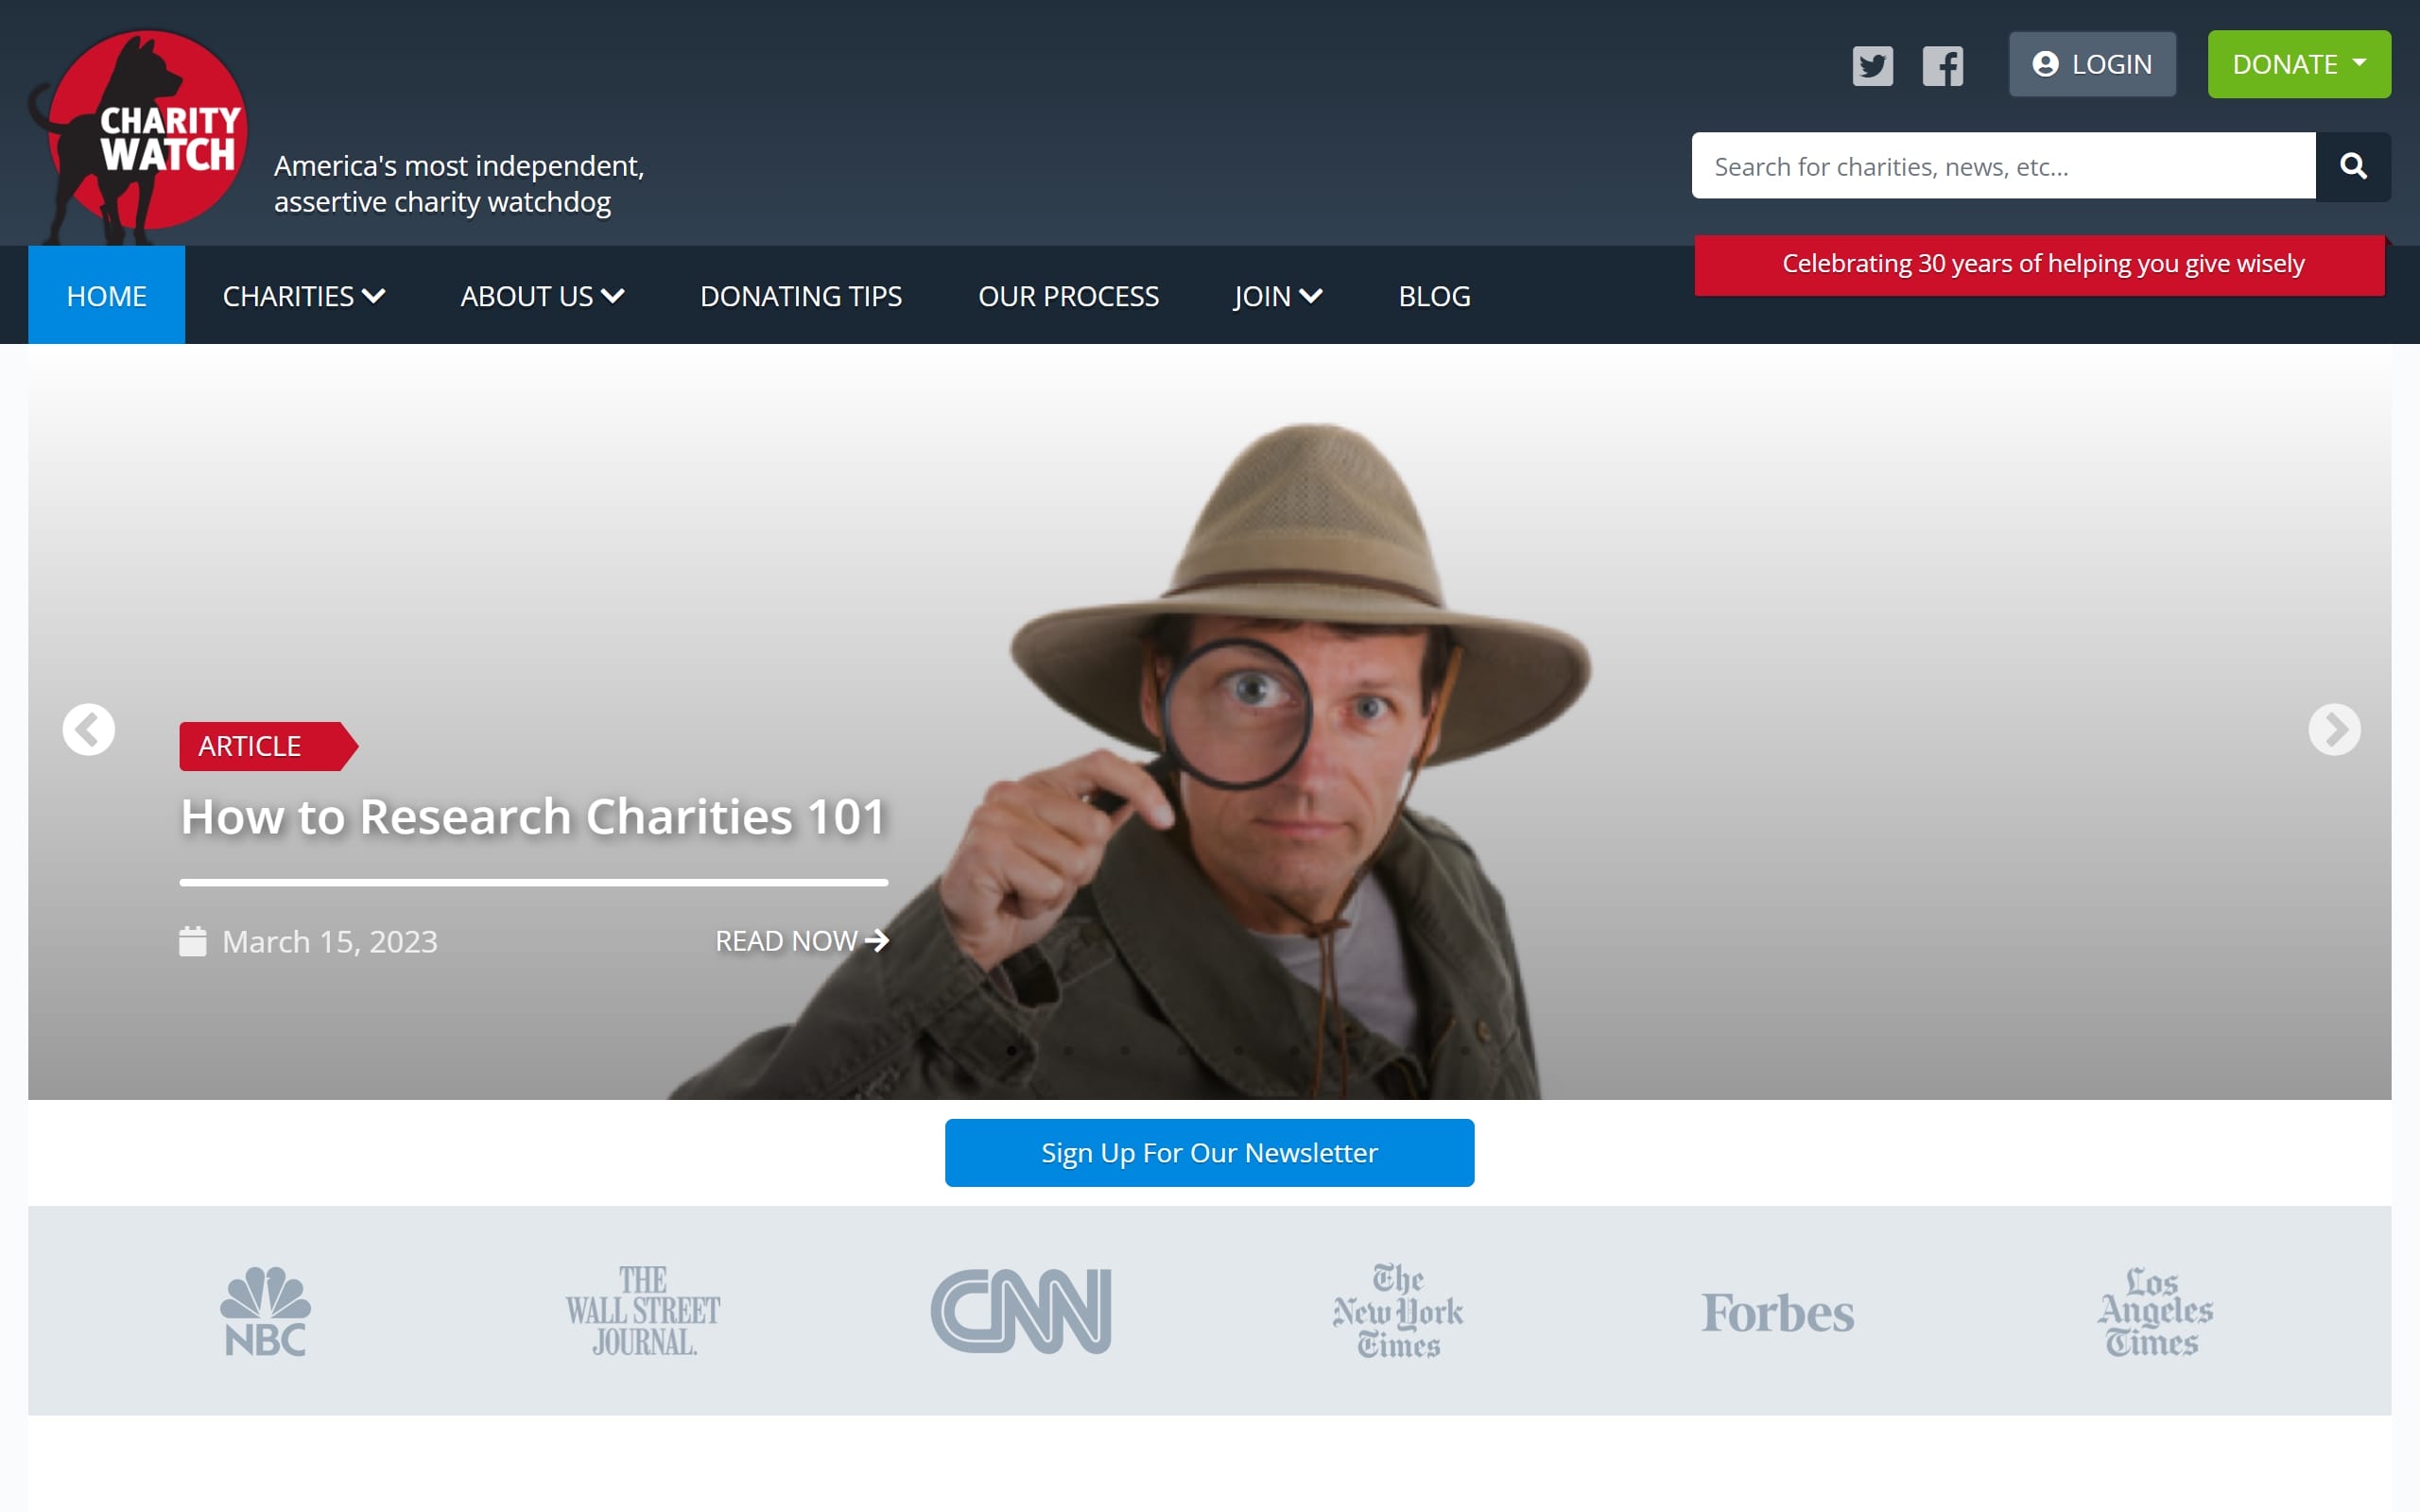Expand the CHARITIES menu
This screenshot has height=1512, width=2420.
pyautogui.click(x=304, y=296)
